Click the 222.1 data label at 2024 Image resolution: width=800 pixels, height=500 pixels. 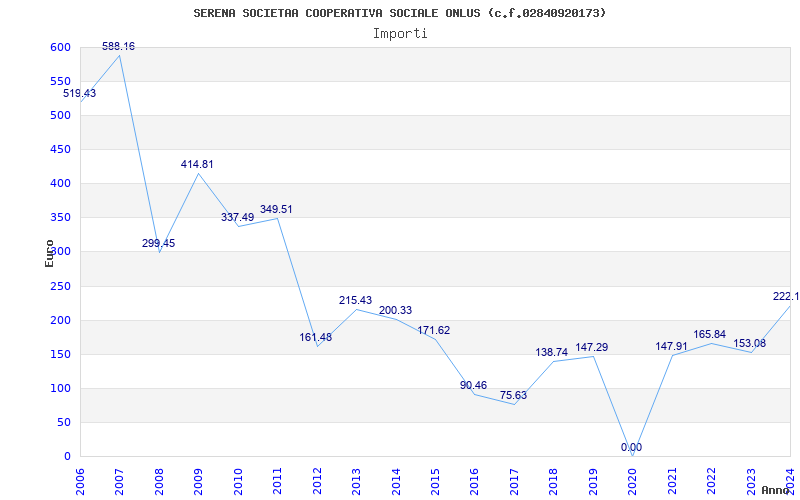[x=786, y=296]
